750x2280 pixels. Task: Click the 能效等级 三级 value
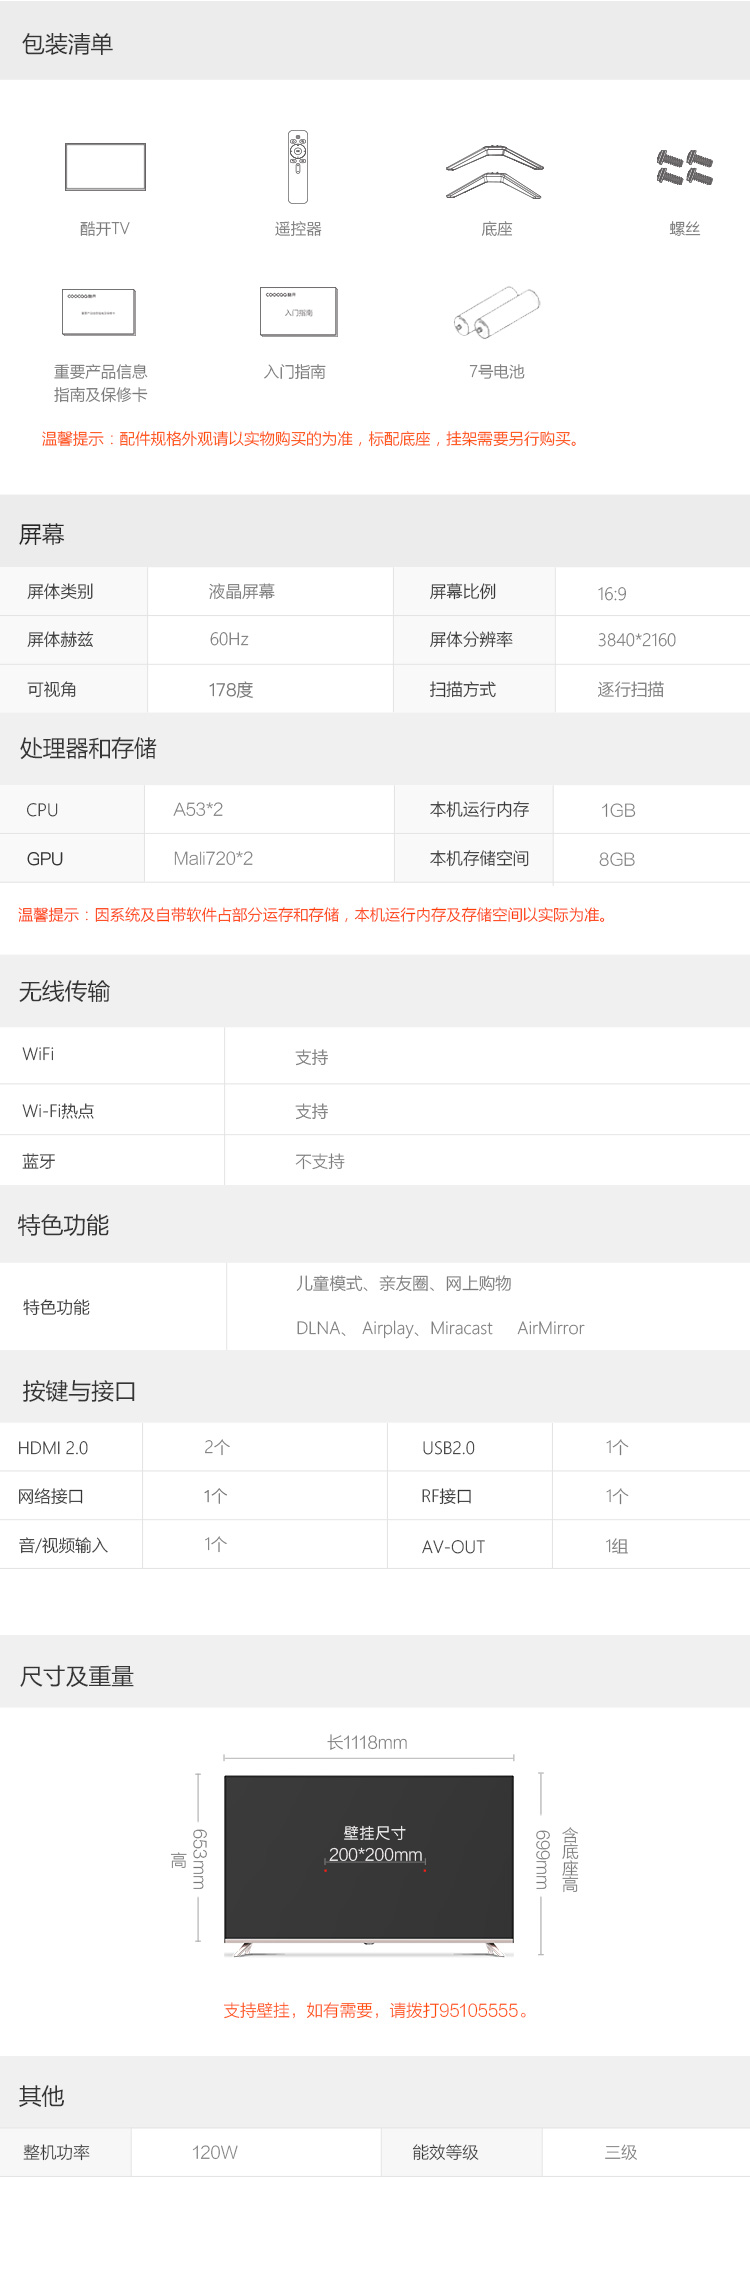coord(621,2152)
